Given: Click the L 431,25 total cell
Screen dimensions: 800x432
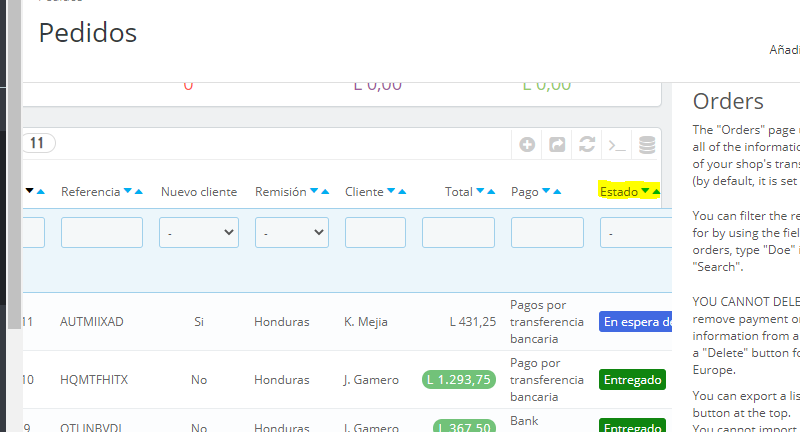Looking at the screenshot, I should [473, 322].
